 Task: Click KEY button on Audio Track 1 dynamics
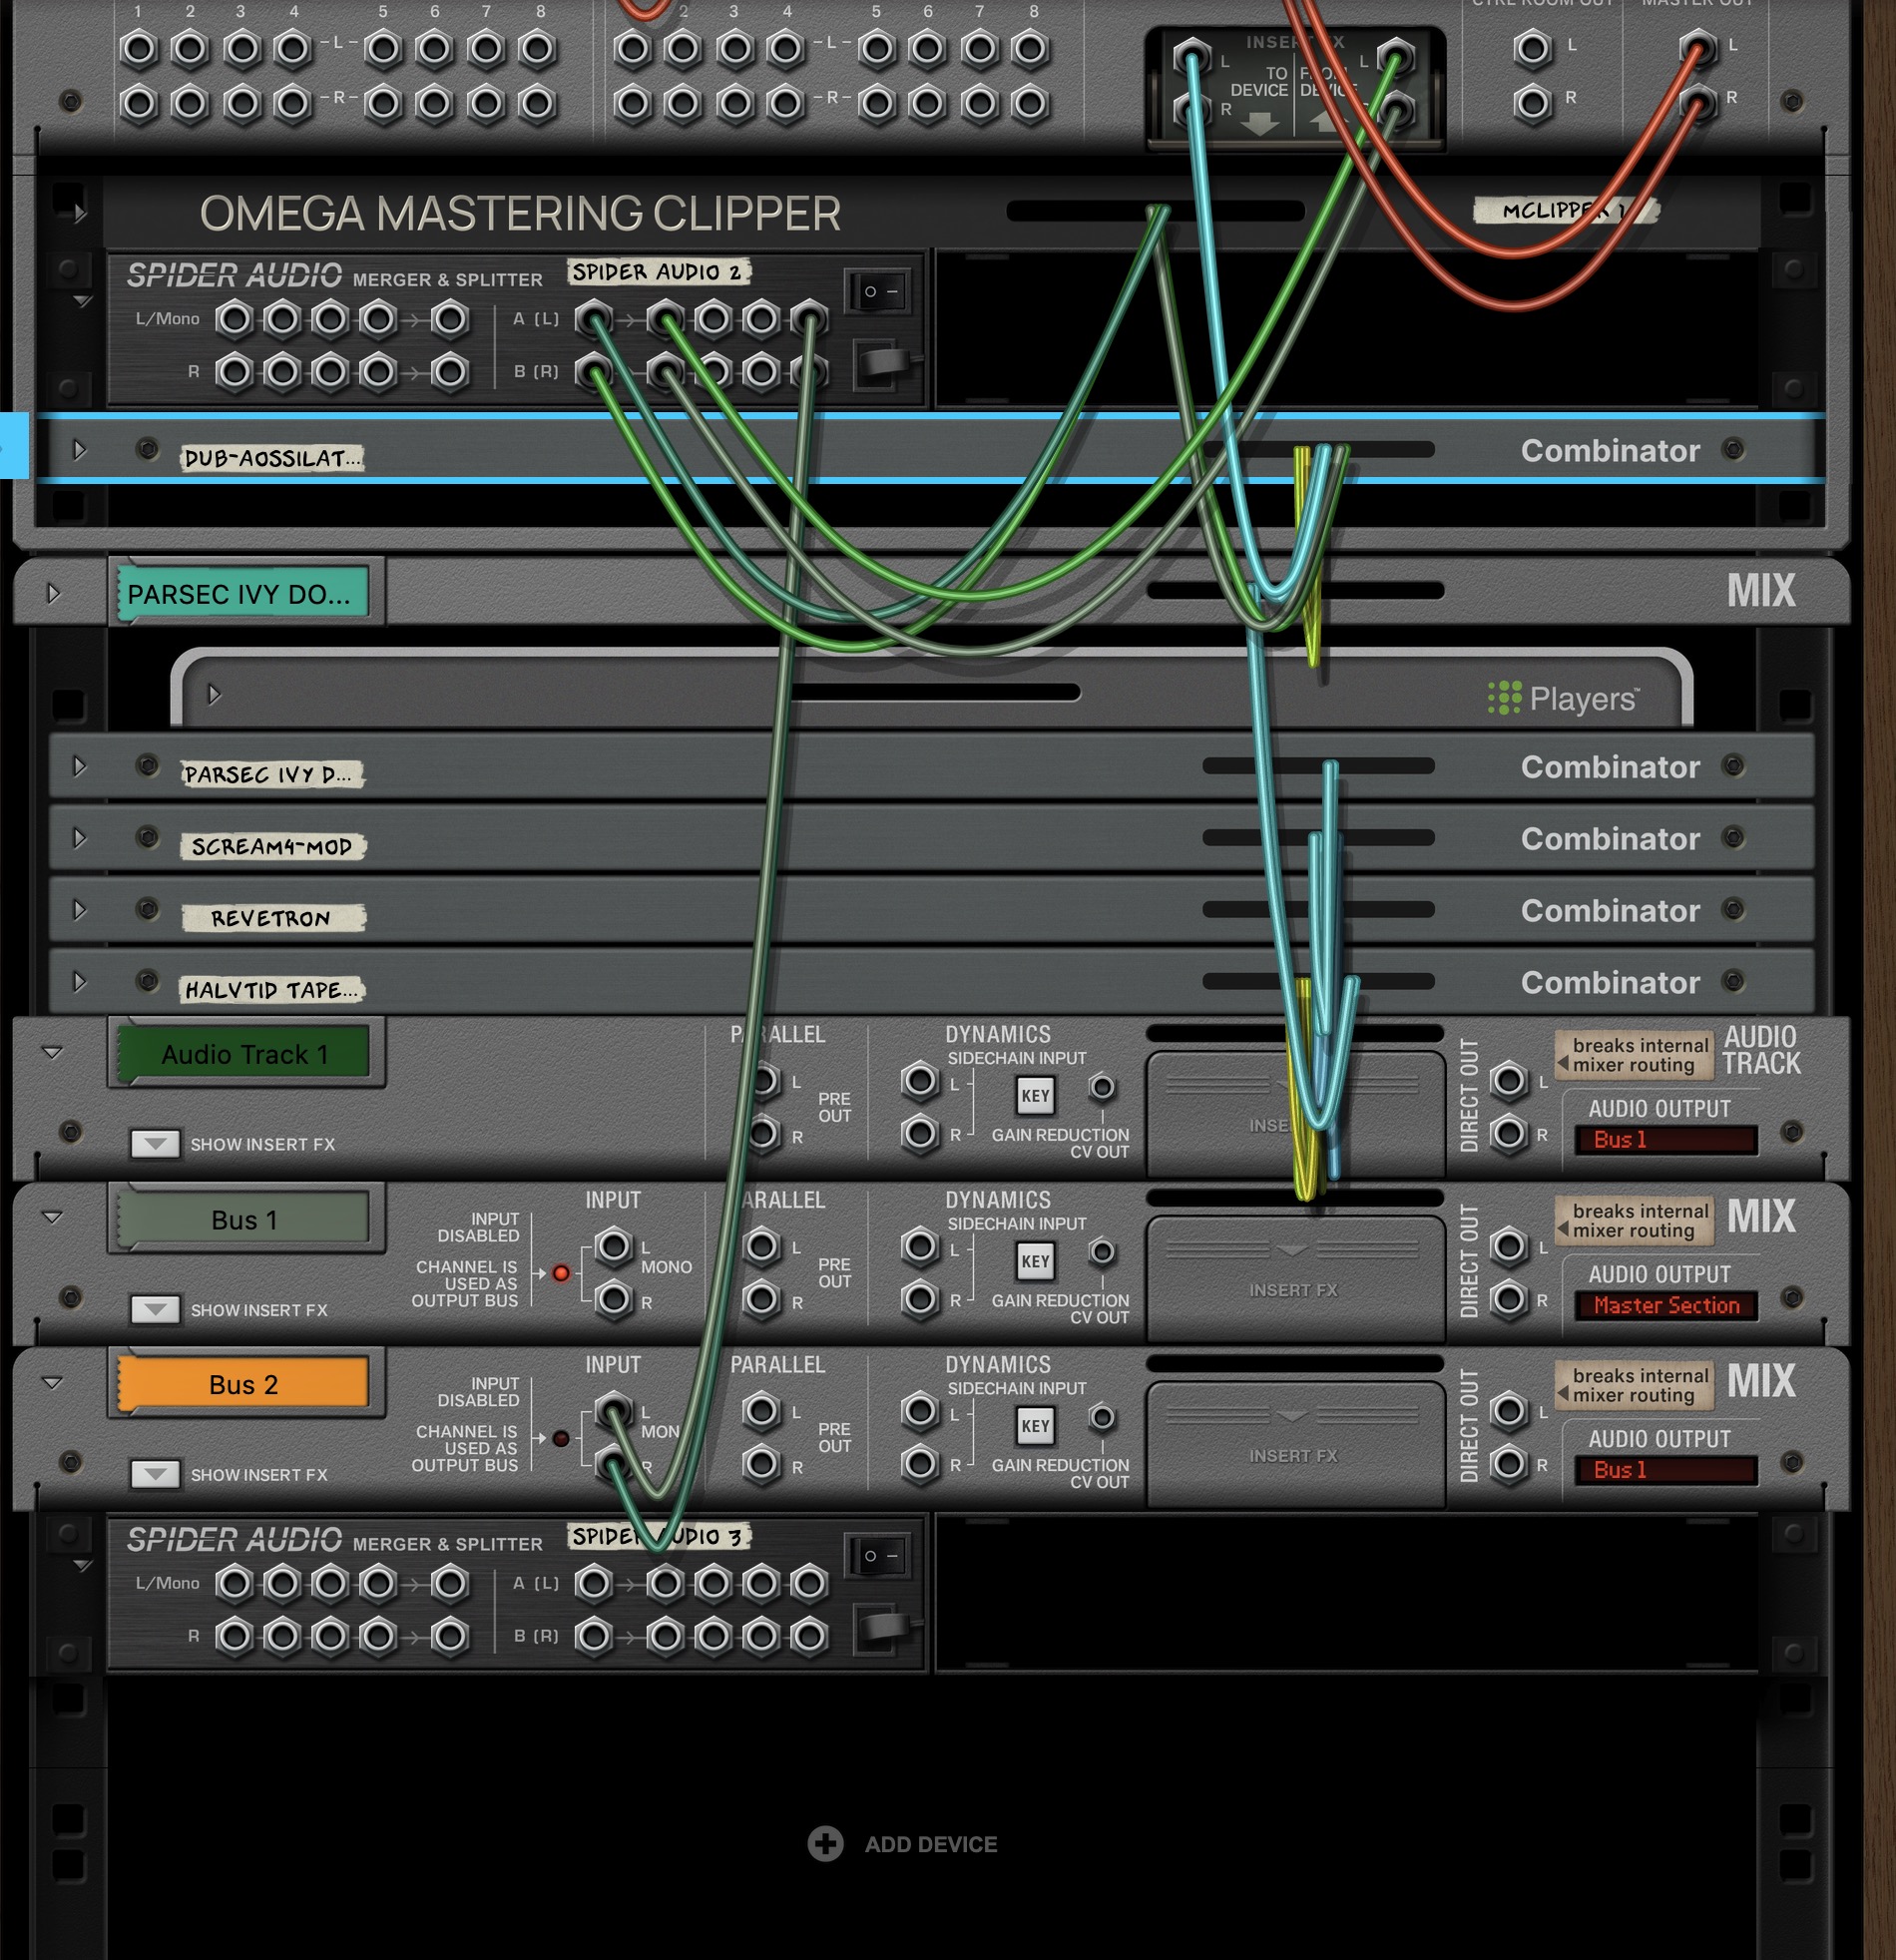pos(1035,1096)
